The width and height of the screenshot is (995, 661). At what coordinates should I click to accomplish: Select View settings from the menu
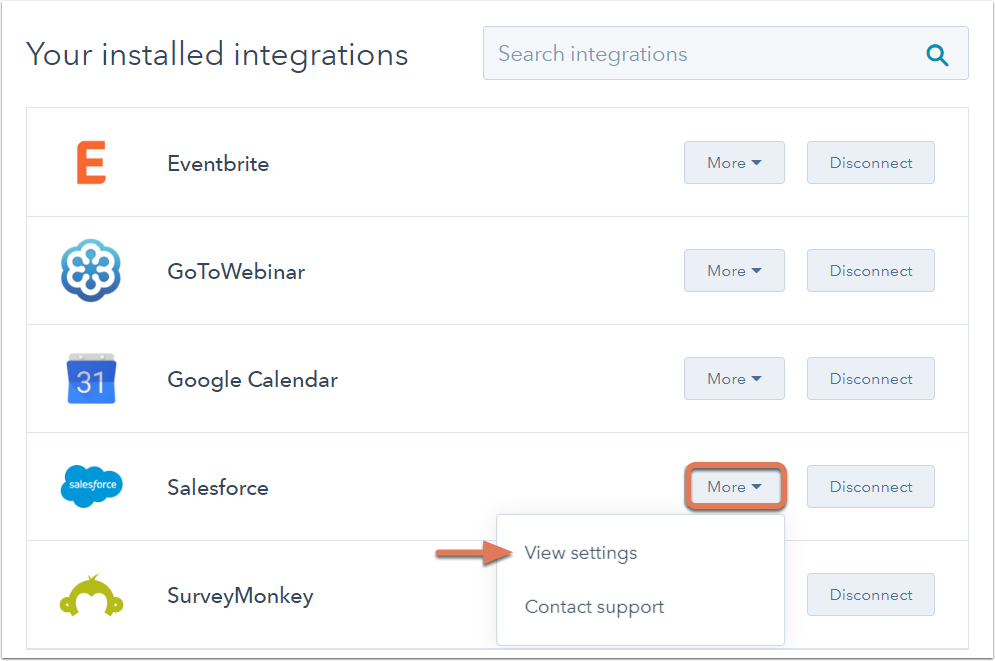581,553
